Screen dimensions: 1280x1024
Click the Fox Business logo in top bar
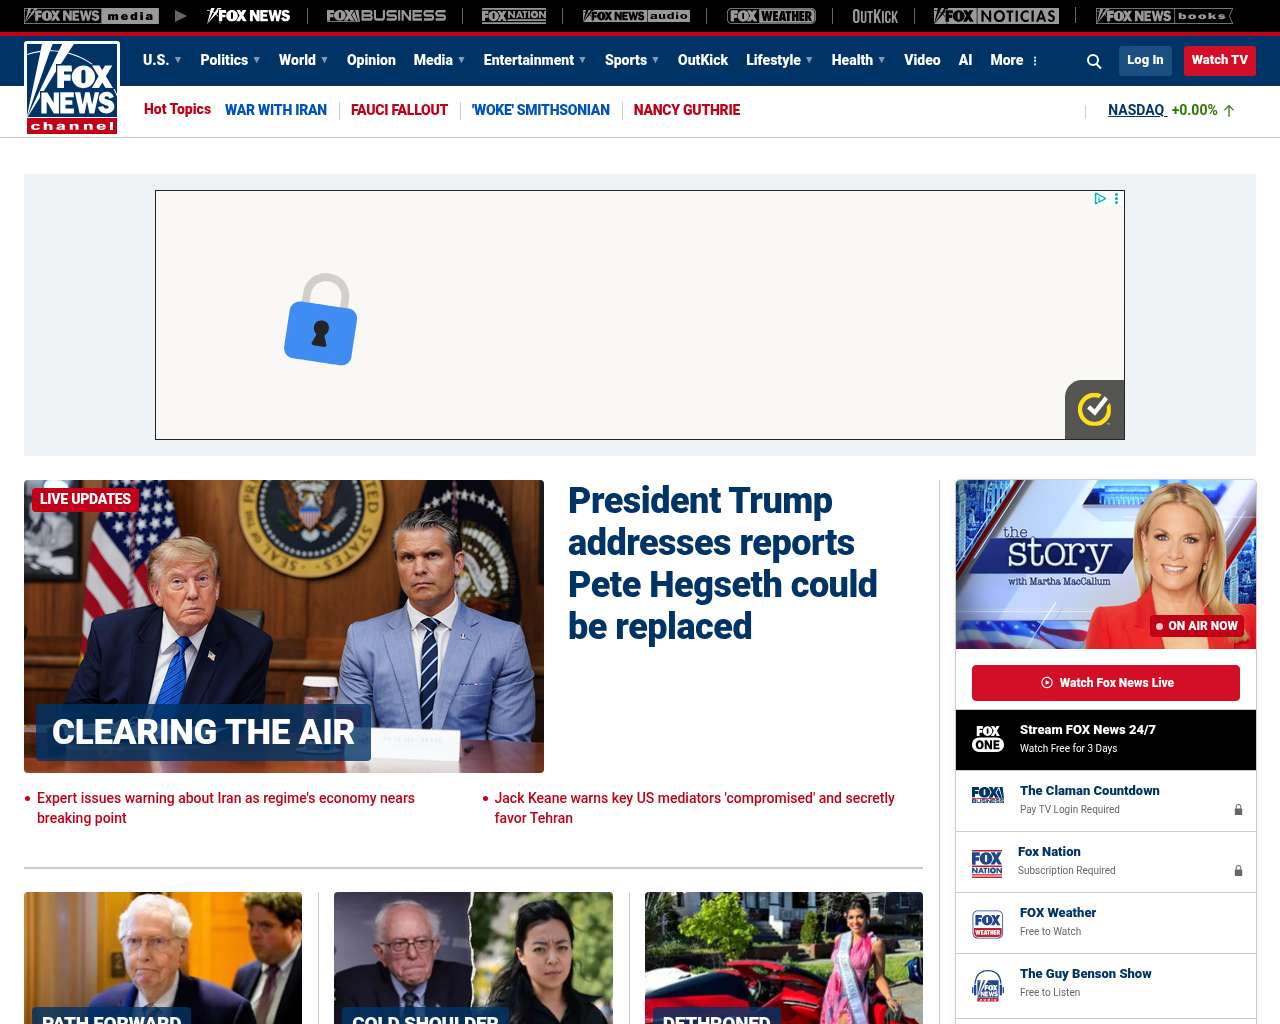(x=386, y=16)
